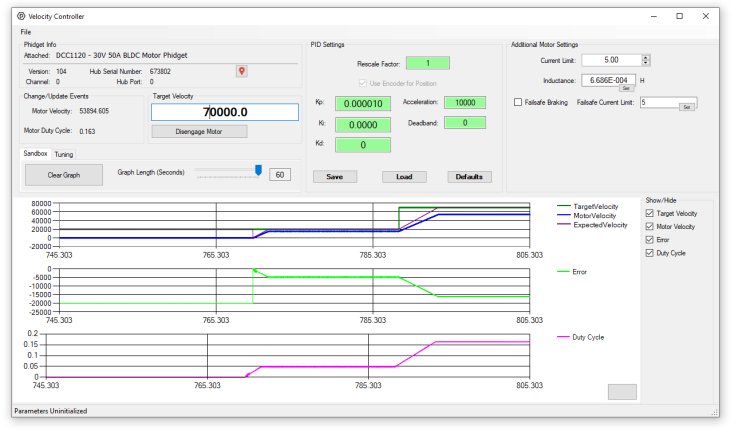Maximize the Velocity Controller window
Image resolution: width=750 pixels, height=446 pixels.
coord(680,16)
